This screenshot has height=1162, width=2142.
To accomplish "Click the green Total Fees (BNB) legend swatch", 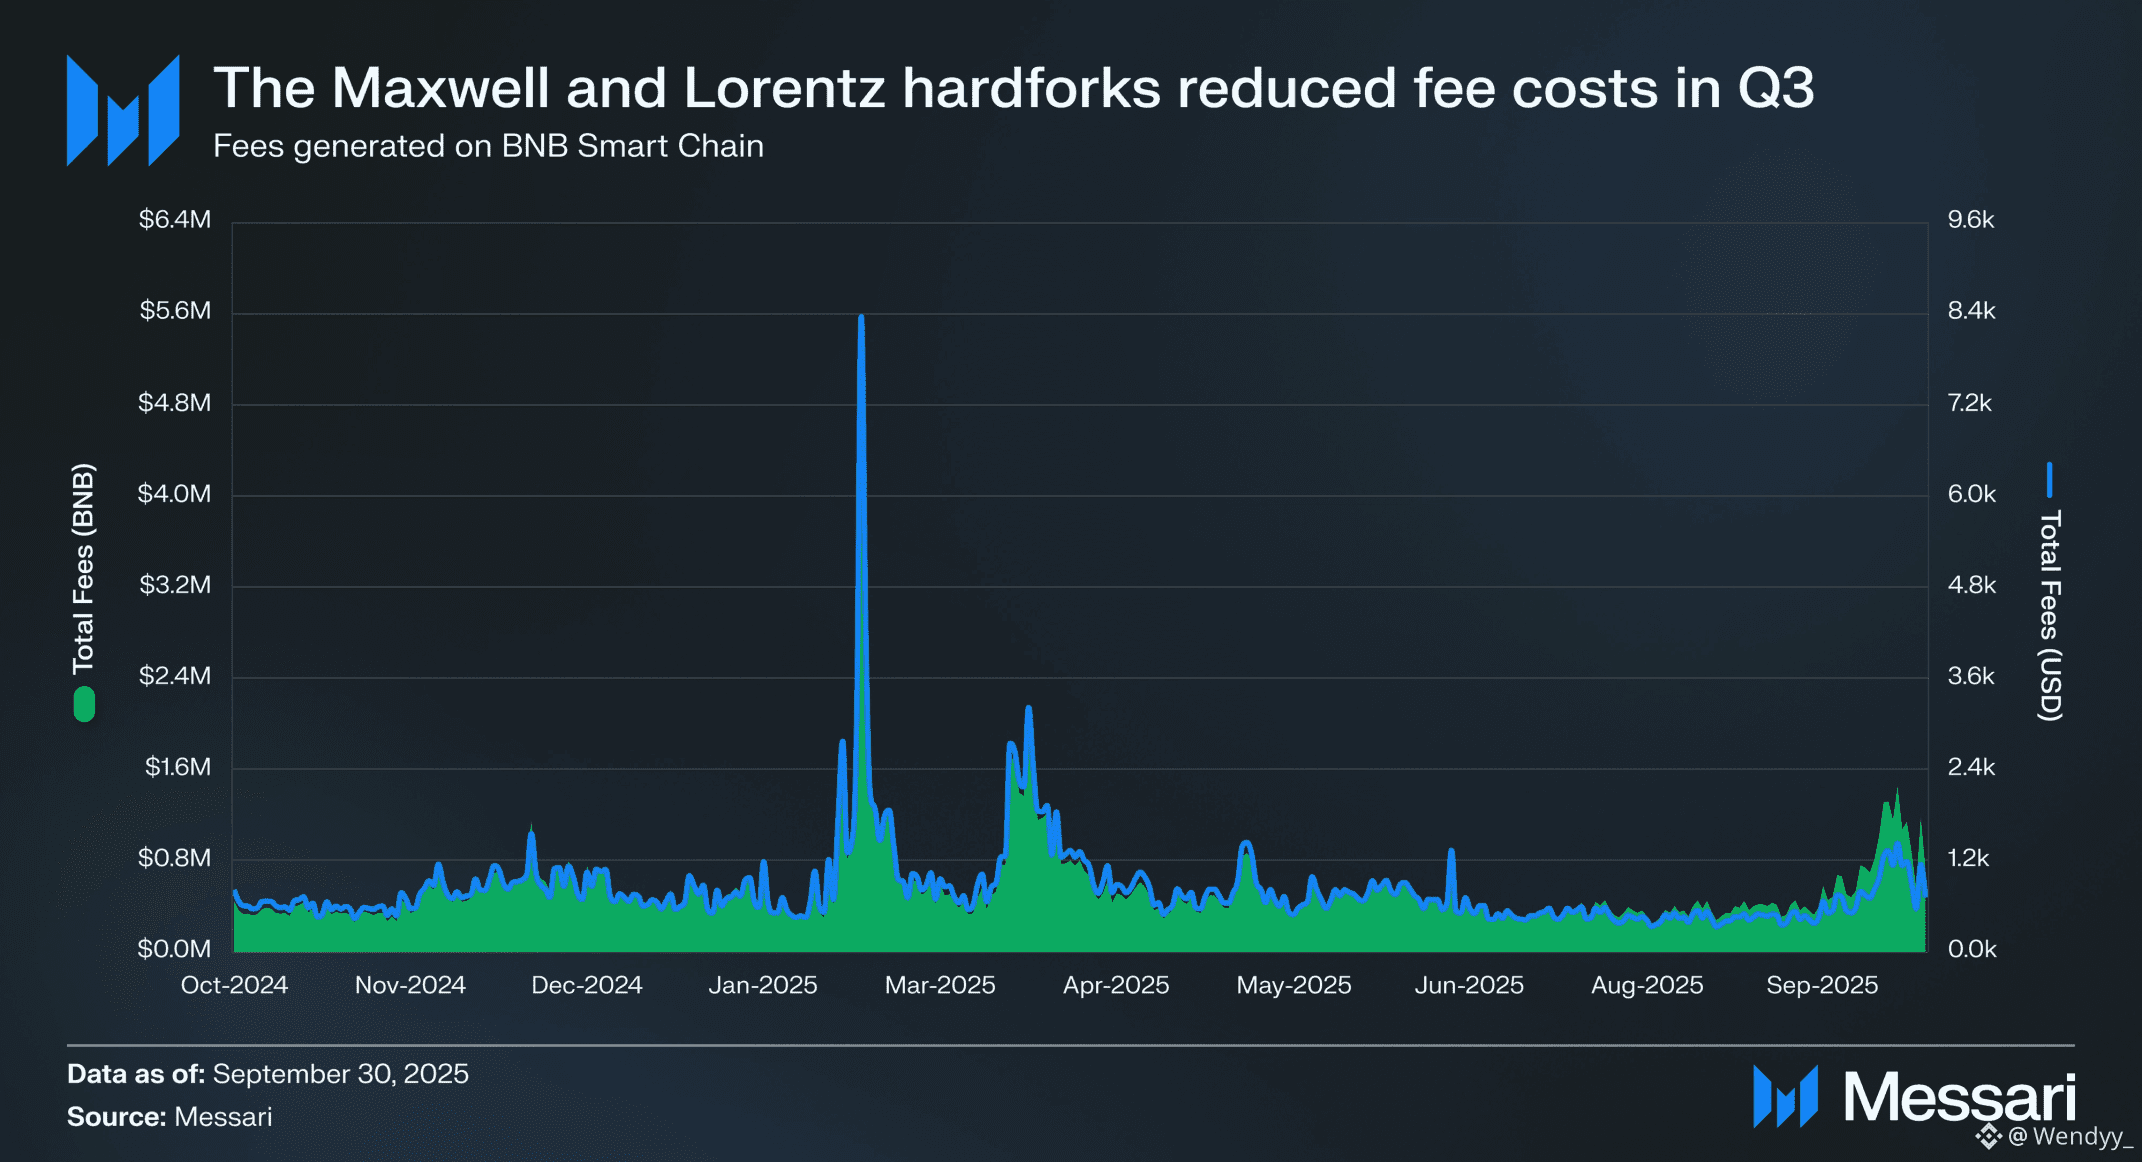I will click(x=84, y=704).
